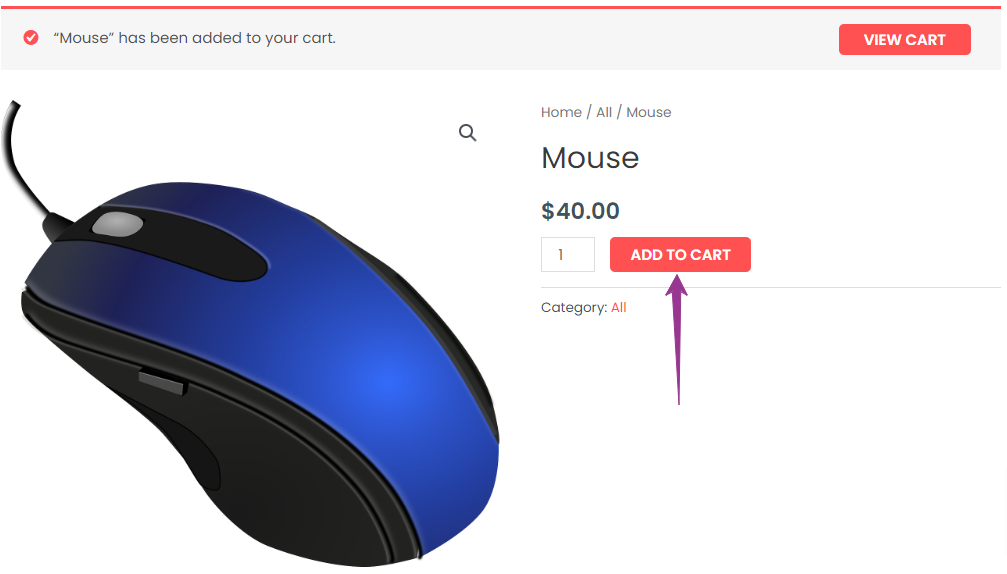Click the purple arrow pointing at Add to Cart
Image resolution: width=1007 pixels, height=574 pixels.
coord(677,340)
